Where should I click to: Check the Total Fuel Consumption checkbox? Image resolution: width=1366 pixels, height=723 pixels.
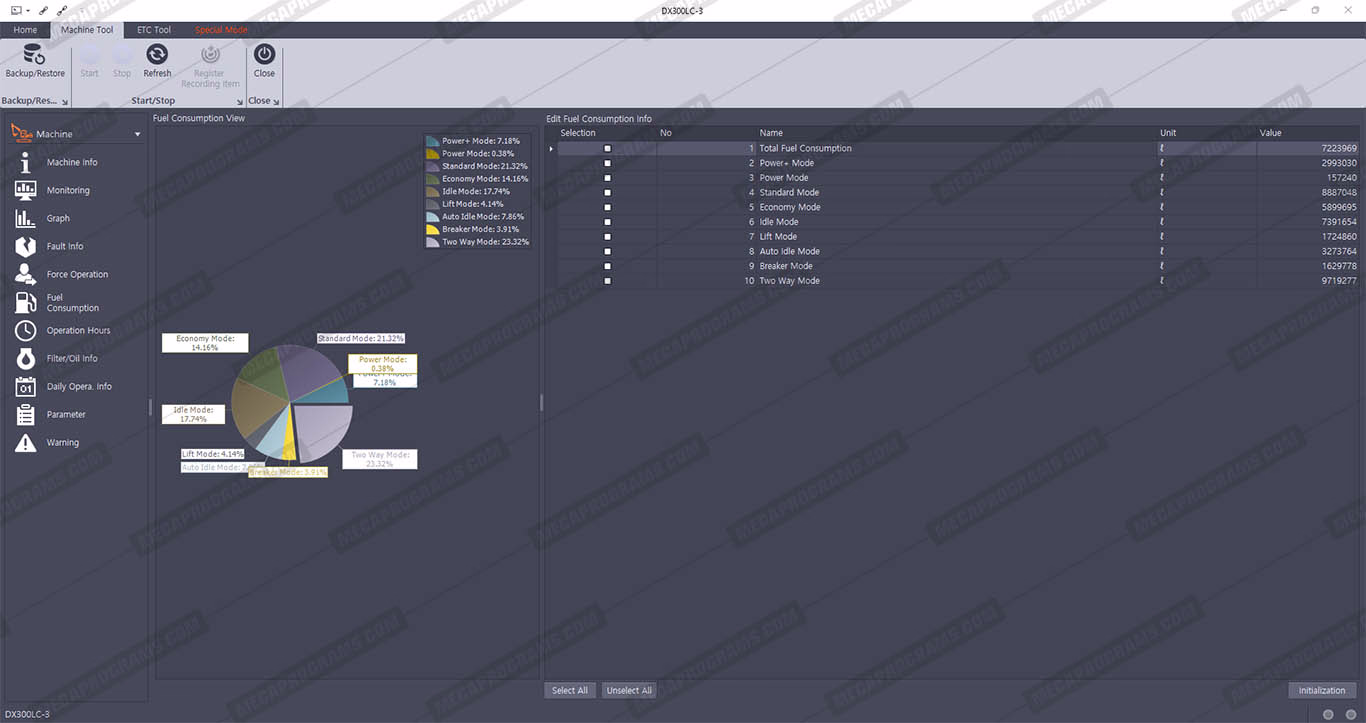(x=607, y=148)
